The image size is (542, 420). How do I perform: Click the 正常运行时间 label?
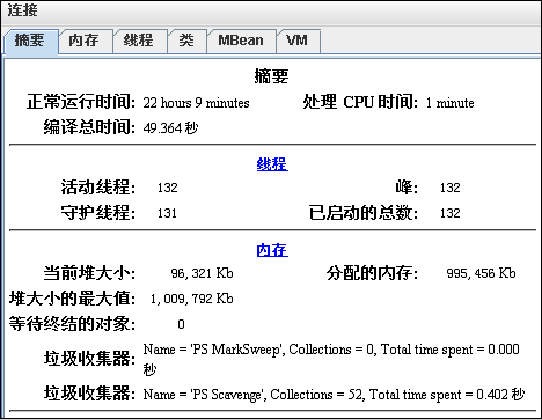(x=81, y=102)
